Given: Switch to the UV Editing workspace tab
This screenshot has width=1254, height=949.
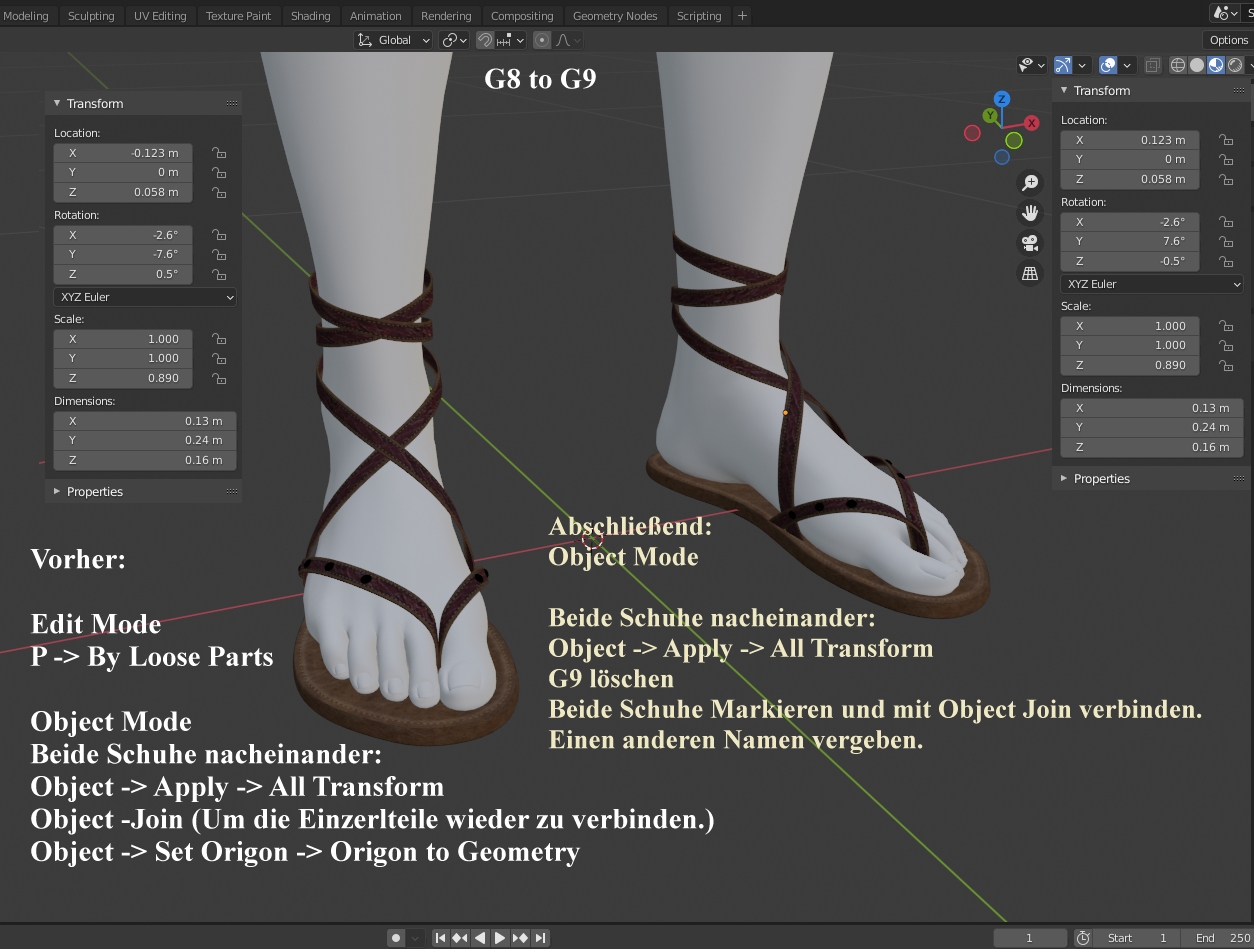Looking at the screenshot, I should pos(160,16).
